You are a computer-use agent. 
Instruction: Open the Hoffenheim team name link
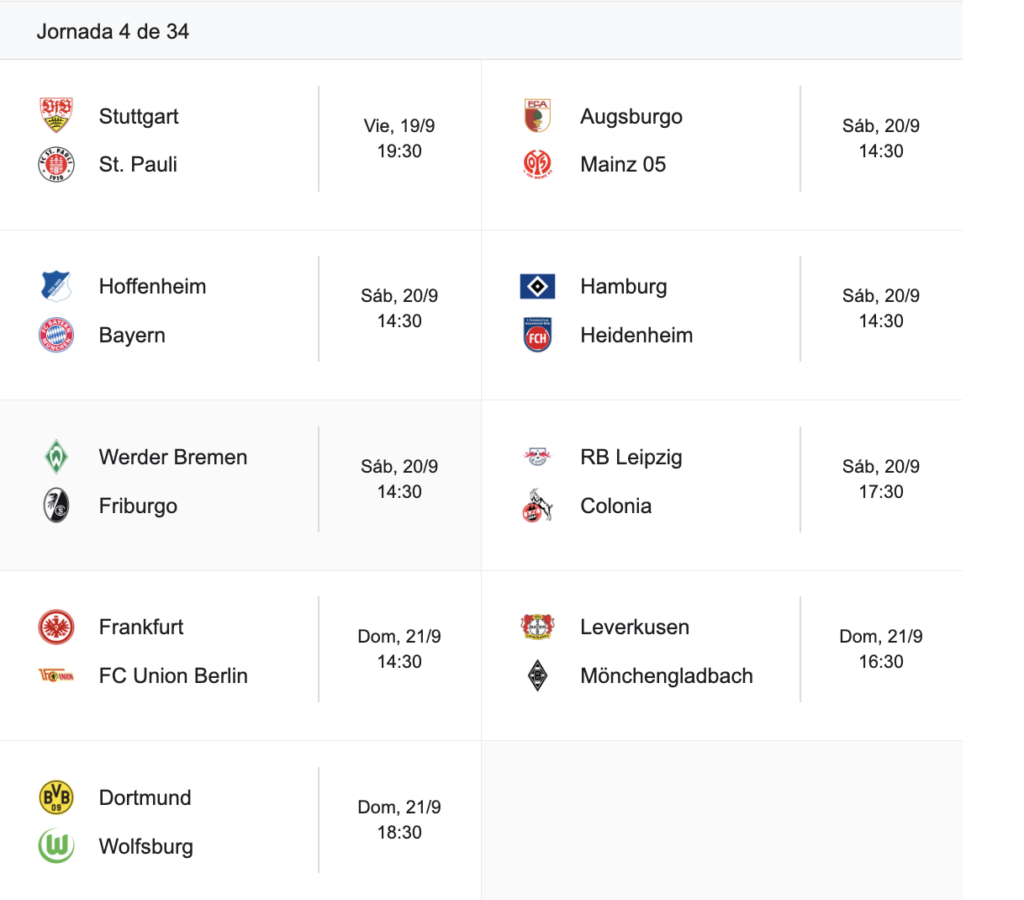tap(152, 287)
